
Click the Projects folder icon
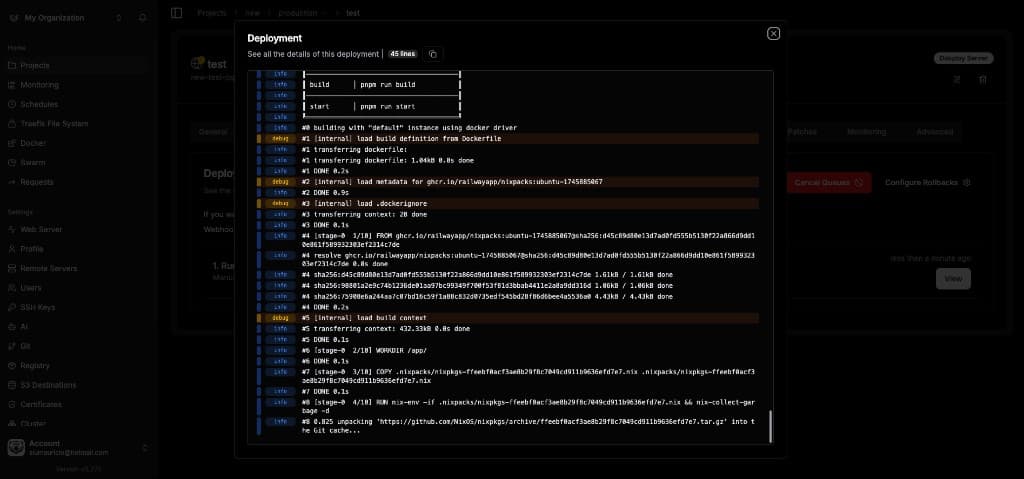[12, 65]
